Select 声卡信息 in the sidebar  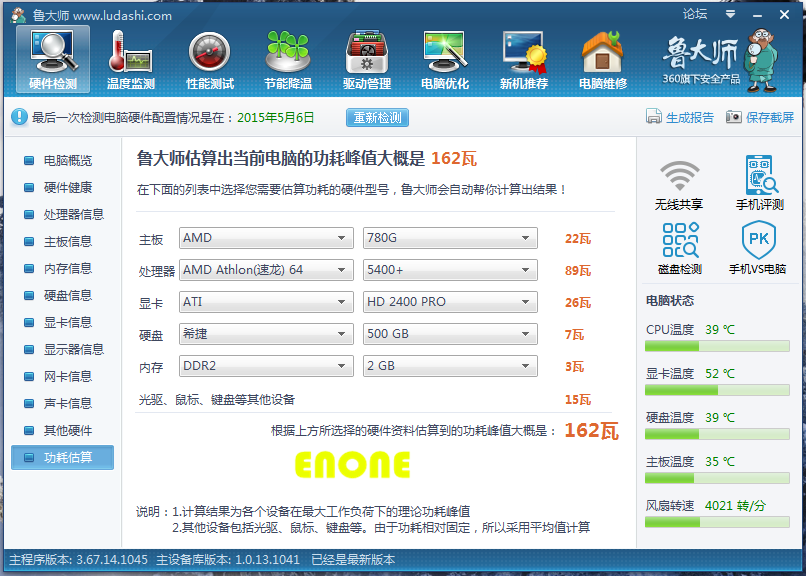pos(63,403)
